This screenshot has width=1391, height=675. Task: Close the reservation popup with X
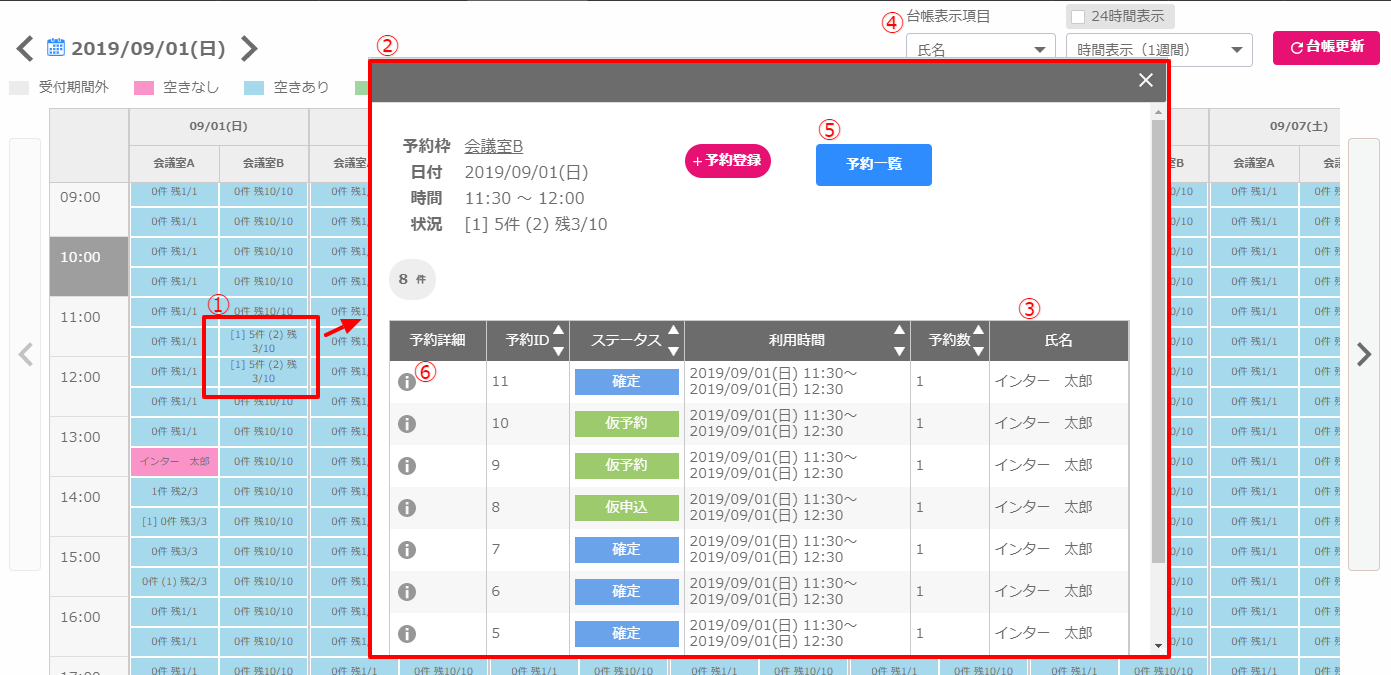click(1146, 81)
